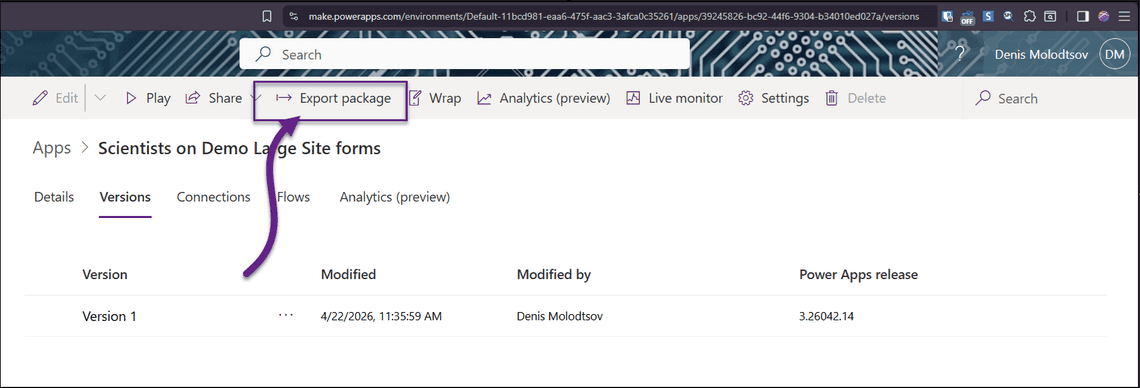Viewport: 1140px width, 388px height.
Task: Open the browser hamburger menu
Action: pos(1124,16)
